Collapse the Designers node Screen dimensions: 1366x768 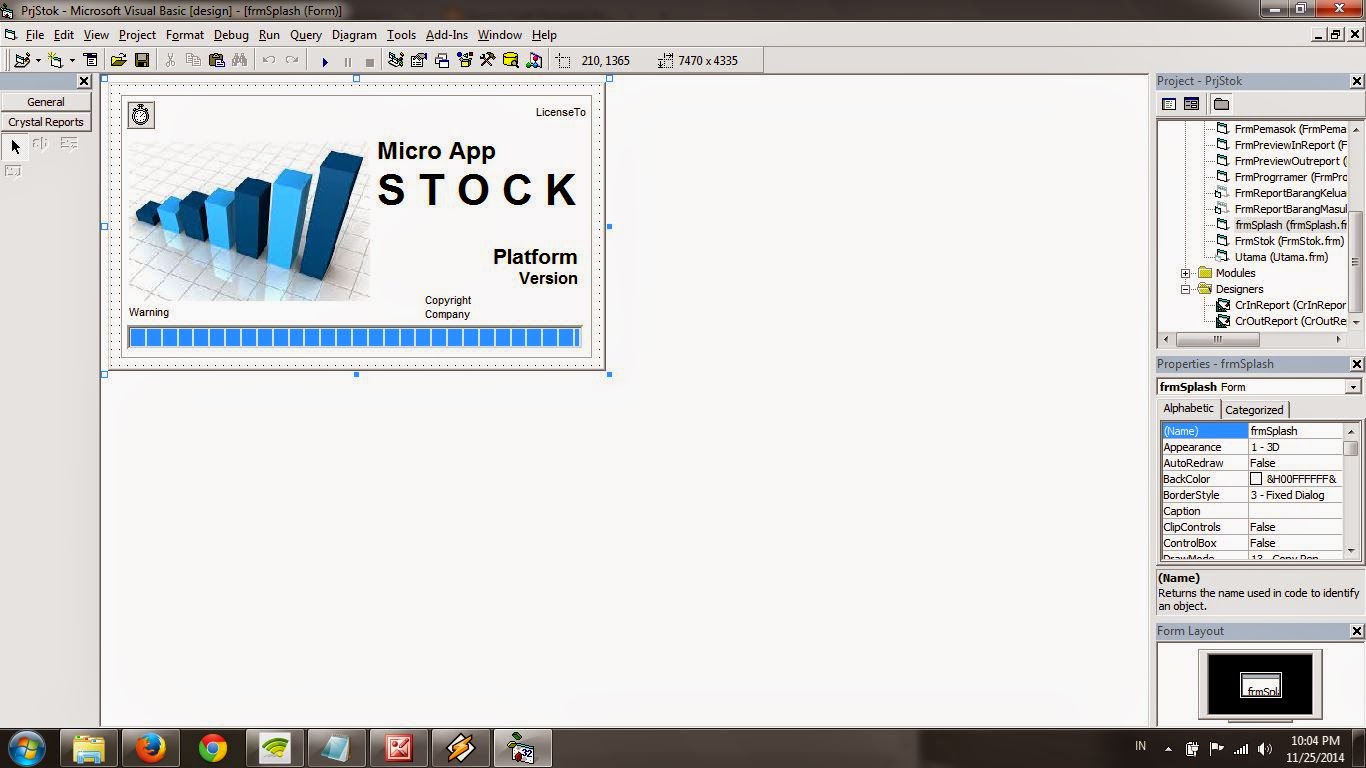(1185, 289)
